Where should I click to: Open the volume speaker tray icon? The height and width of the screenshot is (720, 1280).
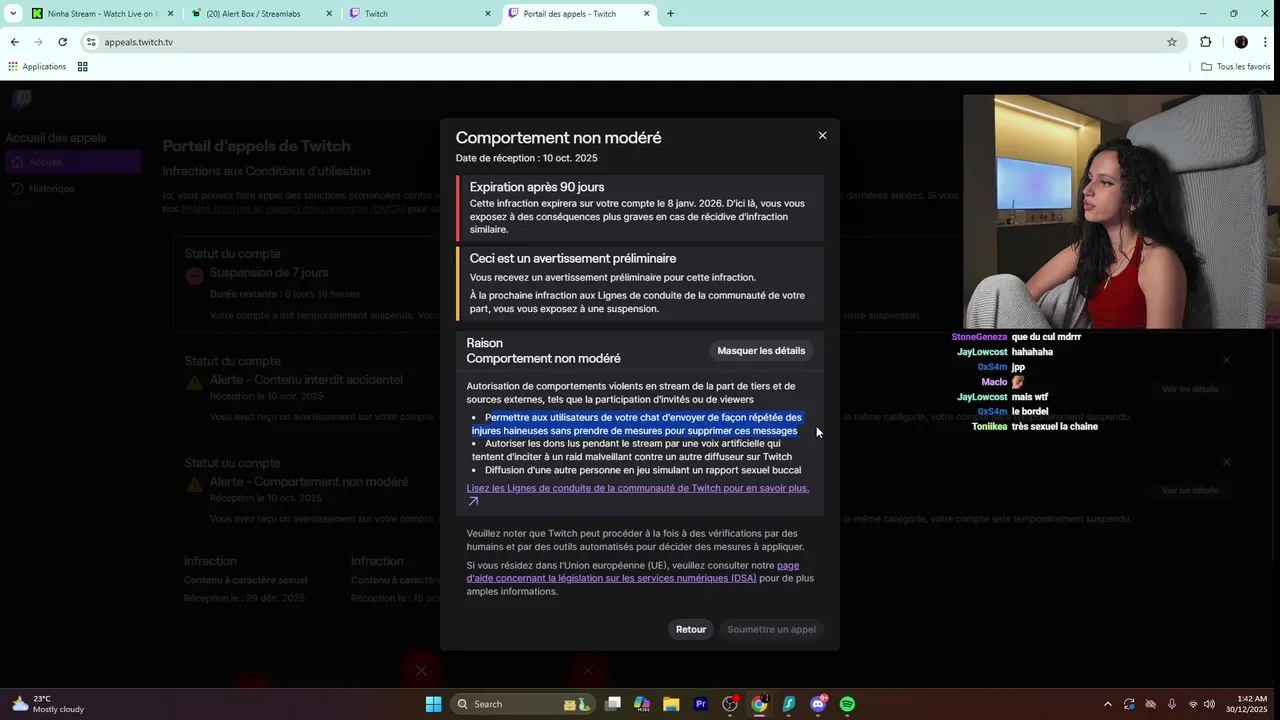pyautogui.click(x=1209, y=704)
